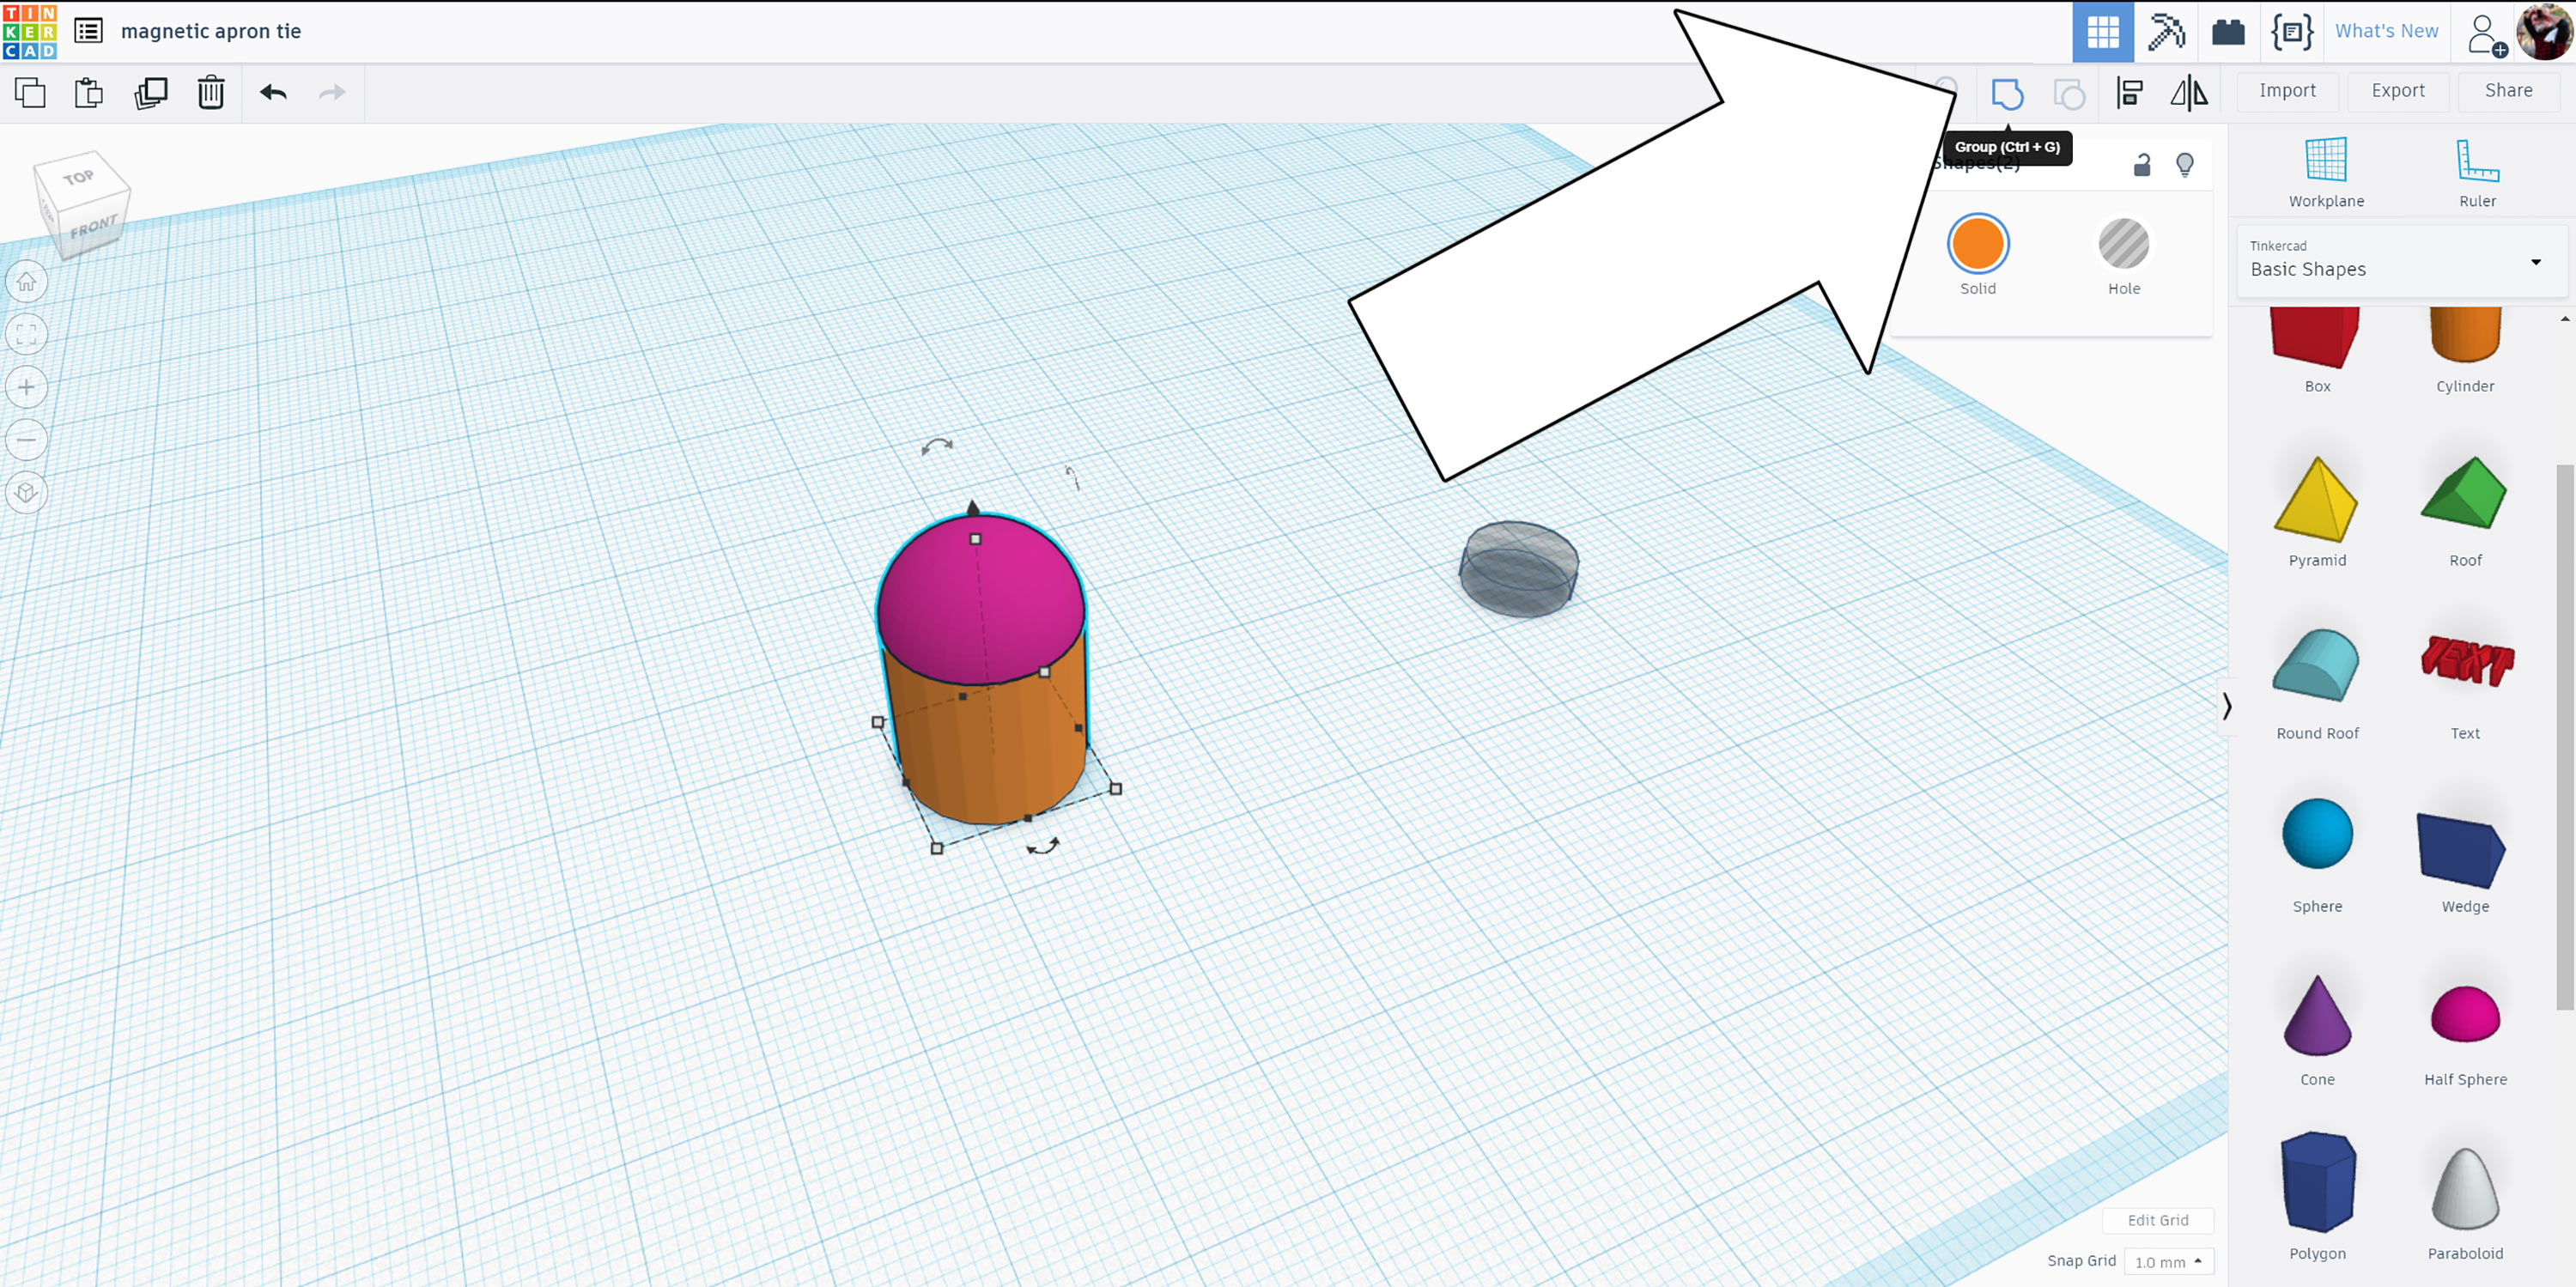Click the Duplicate and repeat icon
Viewport: 2576px width, 1287px height.
pos(150,93)
